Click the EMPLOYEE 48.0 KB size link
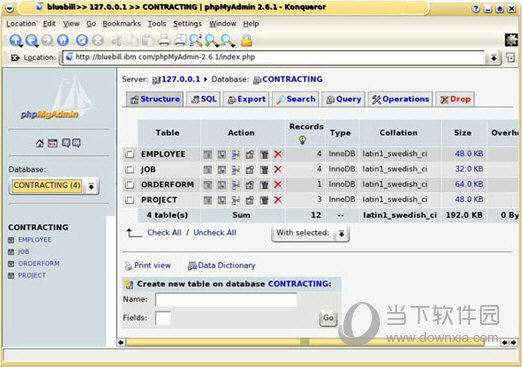This screenshot has height=367, width=523. (469, 154)
